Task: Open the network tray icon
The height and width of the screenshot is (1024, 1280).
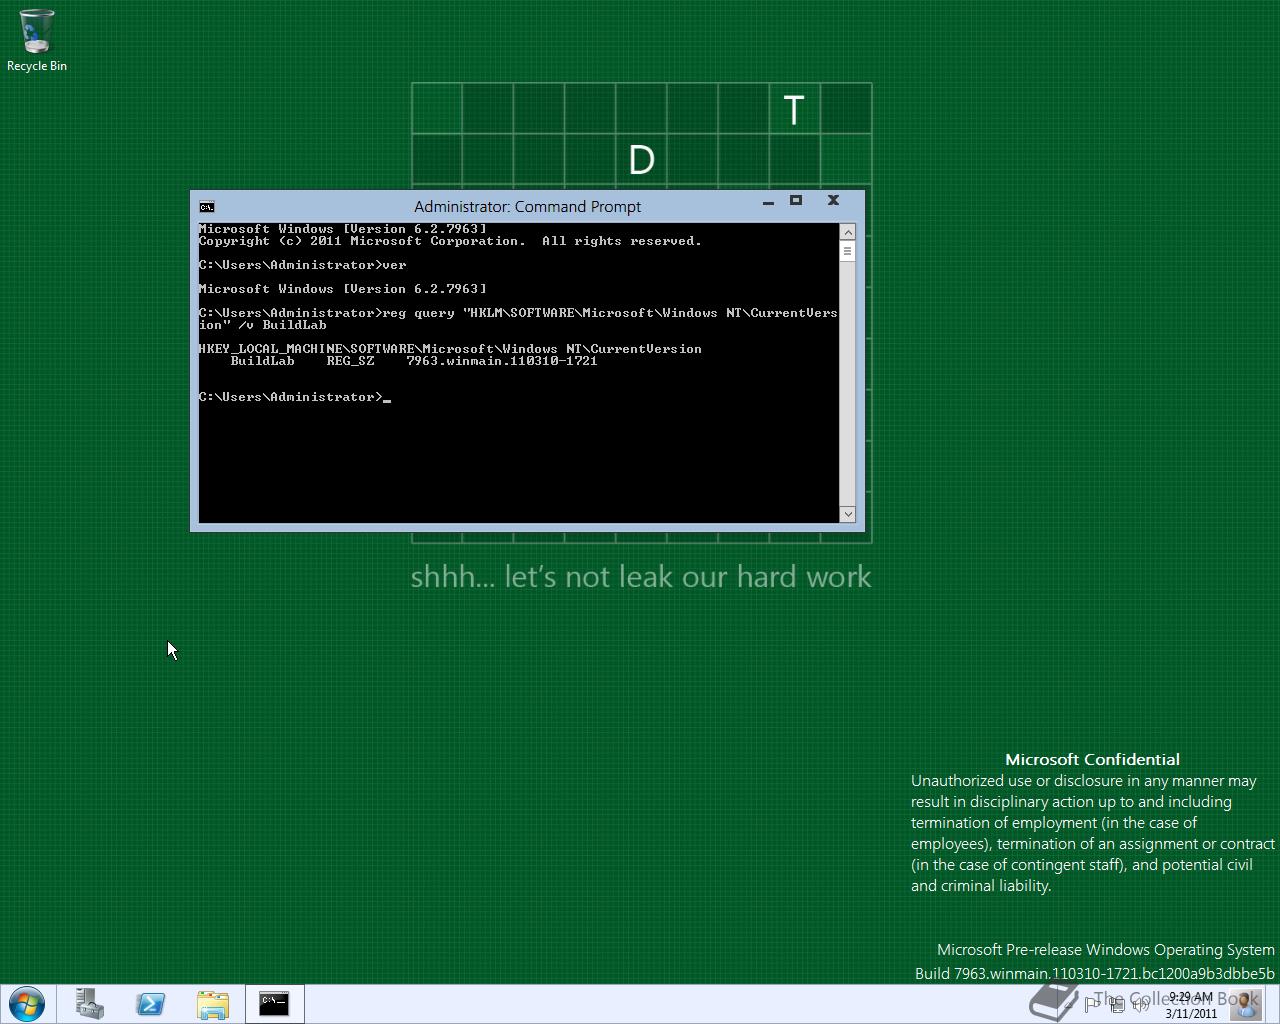Action: coord(1117,1003)
